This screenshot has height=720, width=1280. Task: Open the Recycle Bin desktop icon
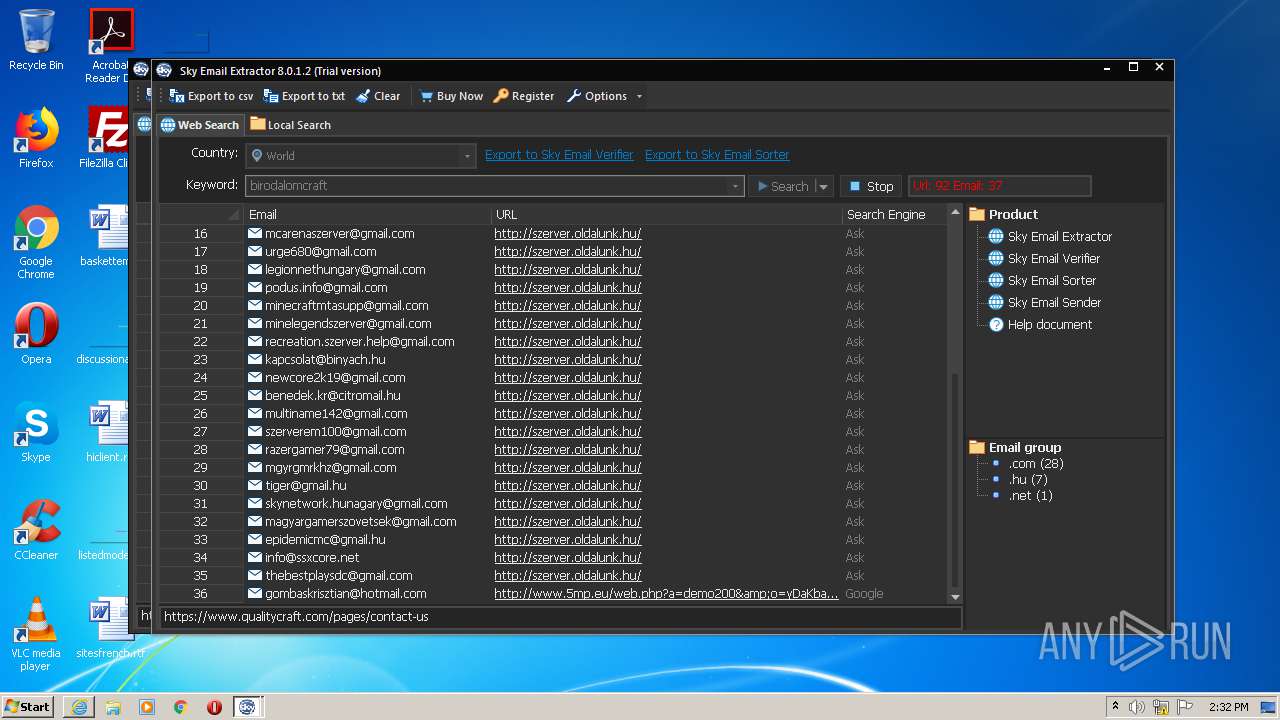36,40
